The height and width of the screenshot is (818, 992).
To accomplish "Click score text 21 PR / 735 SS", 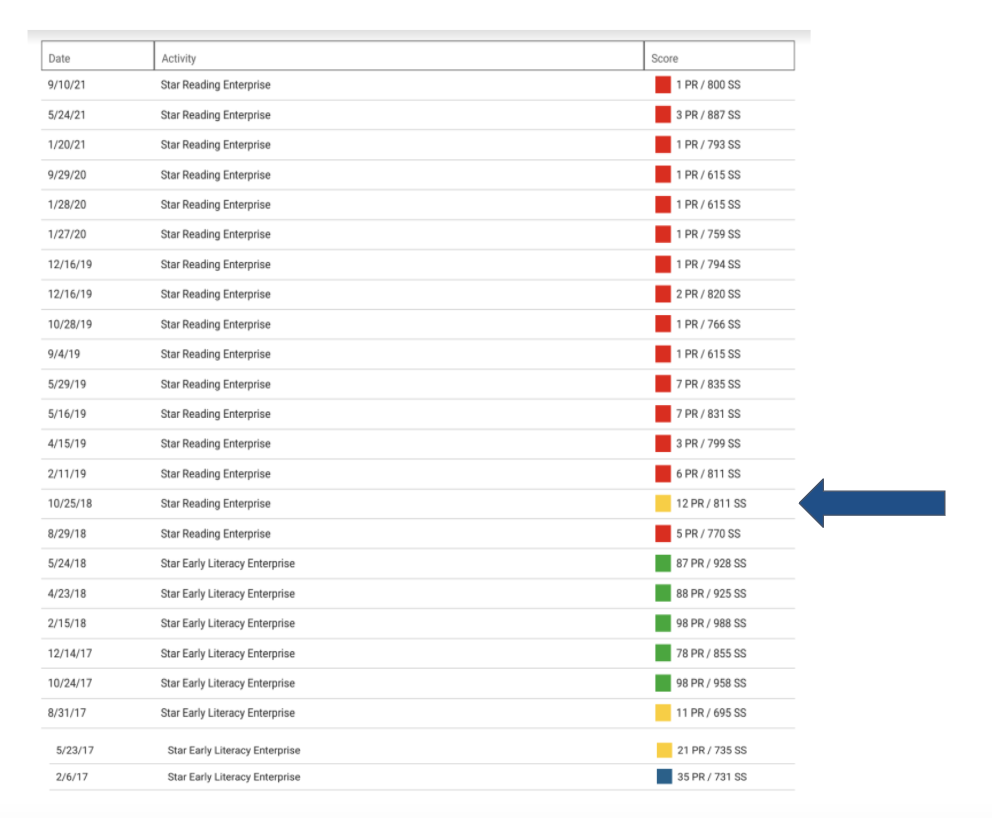I will tap(712, 750).
